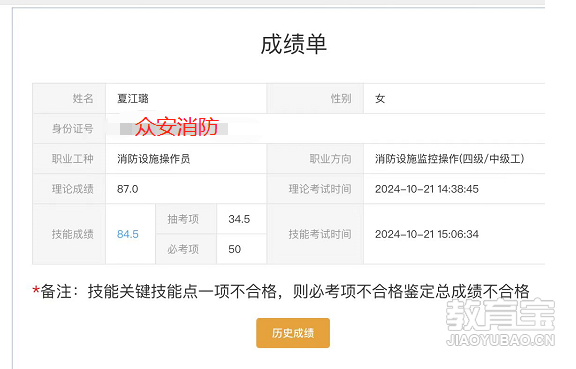Select the value 消防设施监控操作(四级/中级工)

(x=450, y=159)
